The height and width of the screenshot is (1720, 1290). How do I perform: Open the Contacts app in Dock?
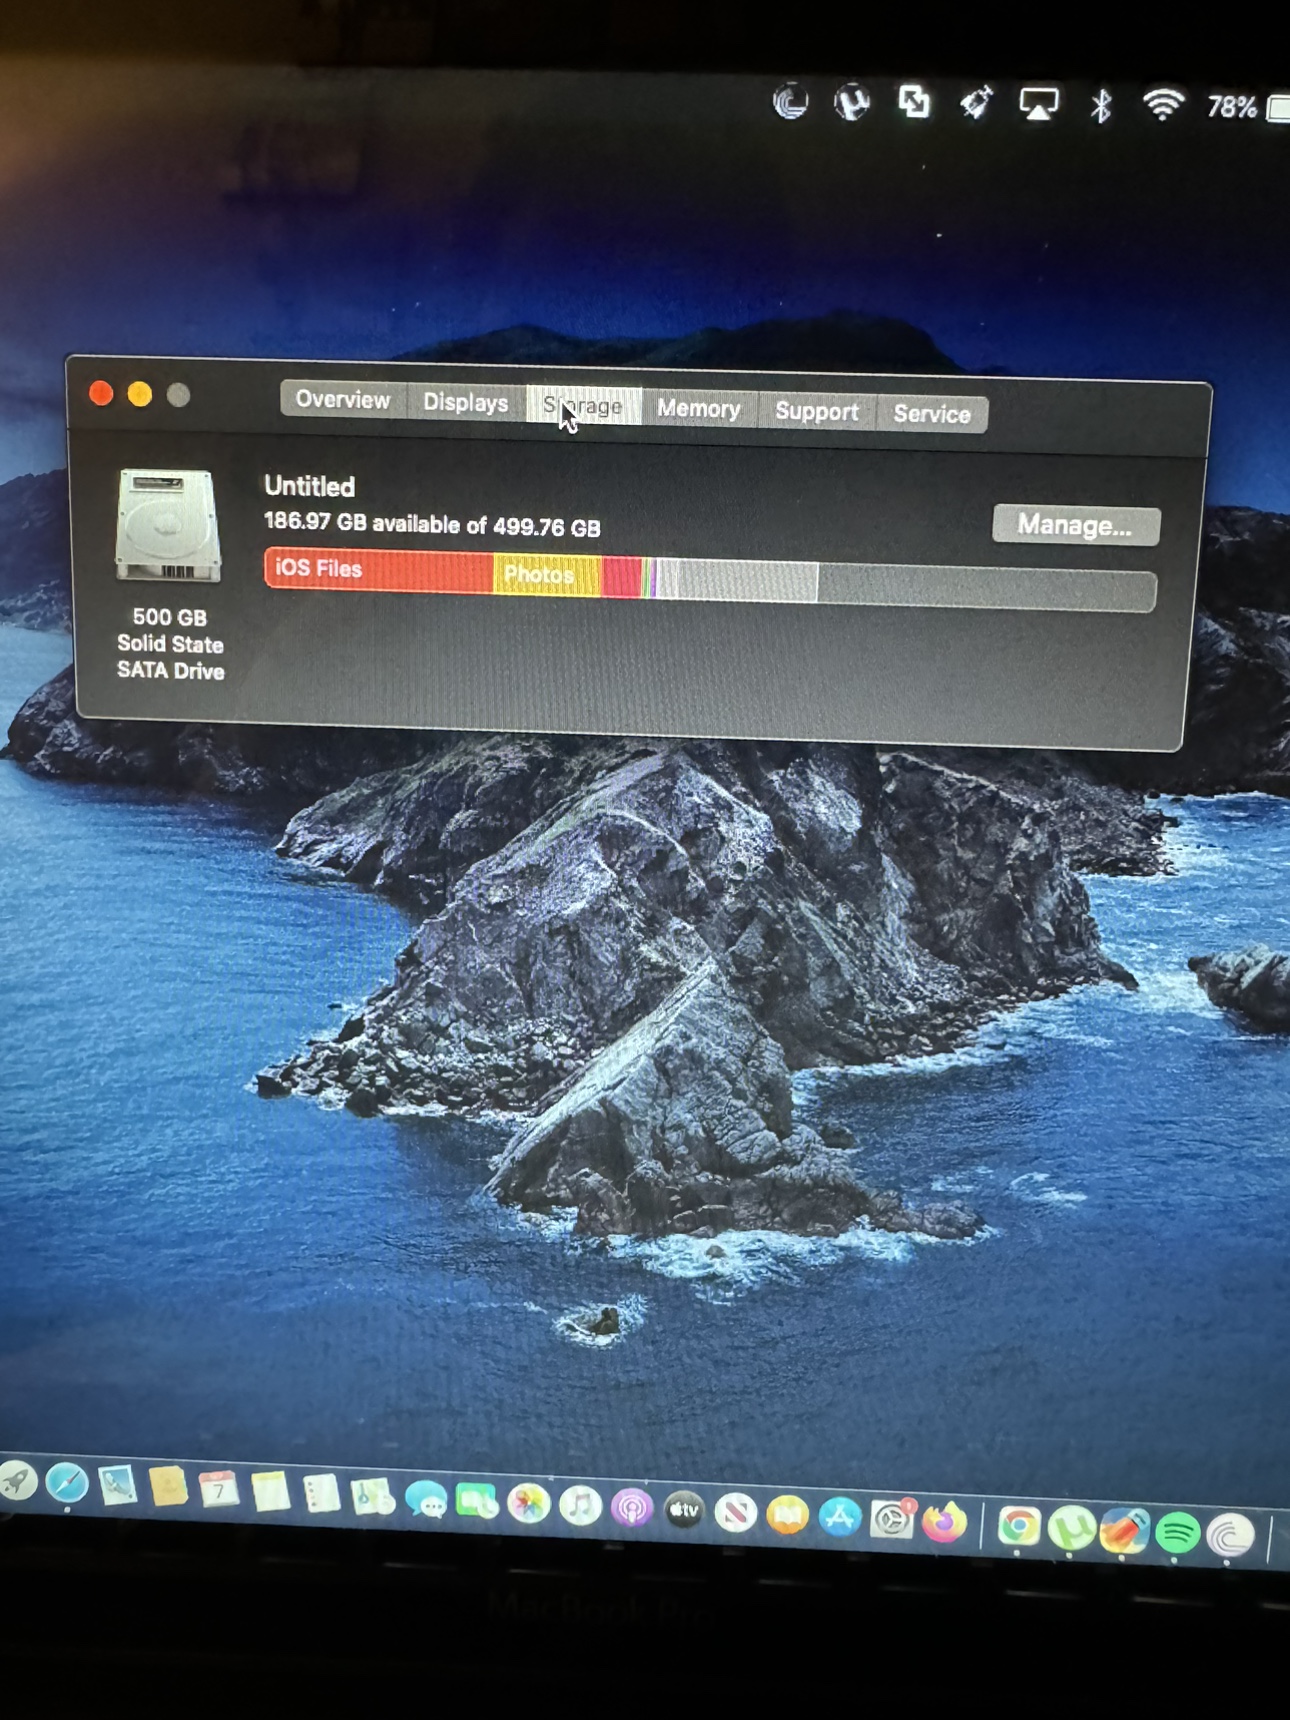point(168,1487)
